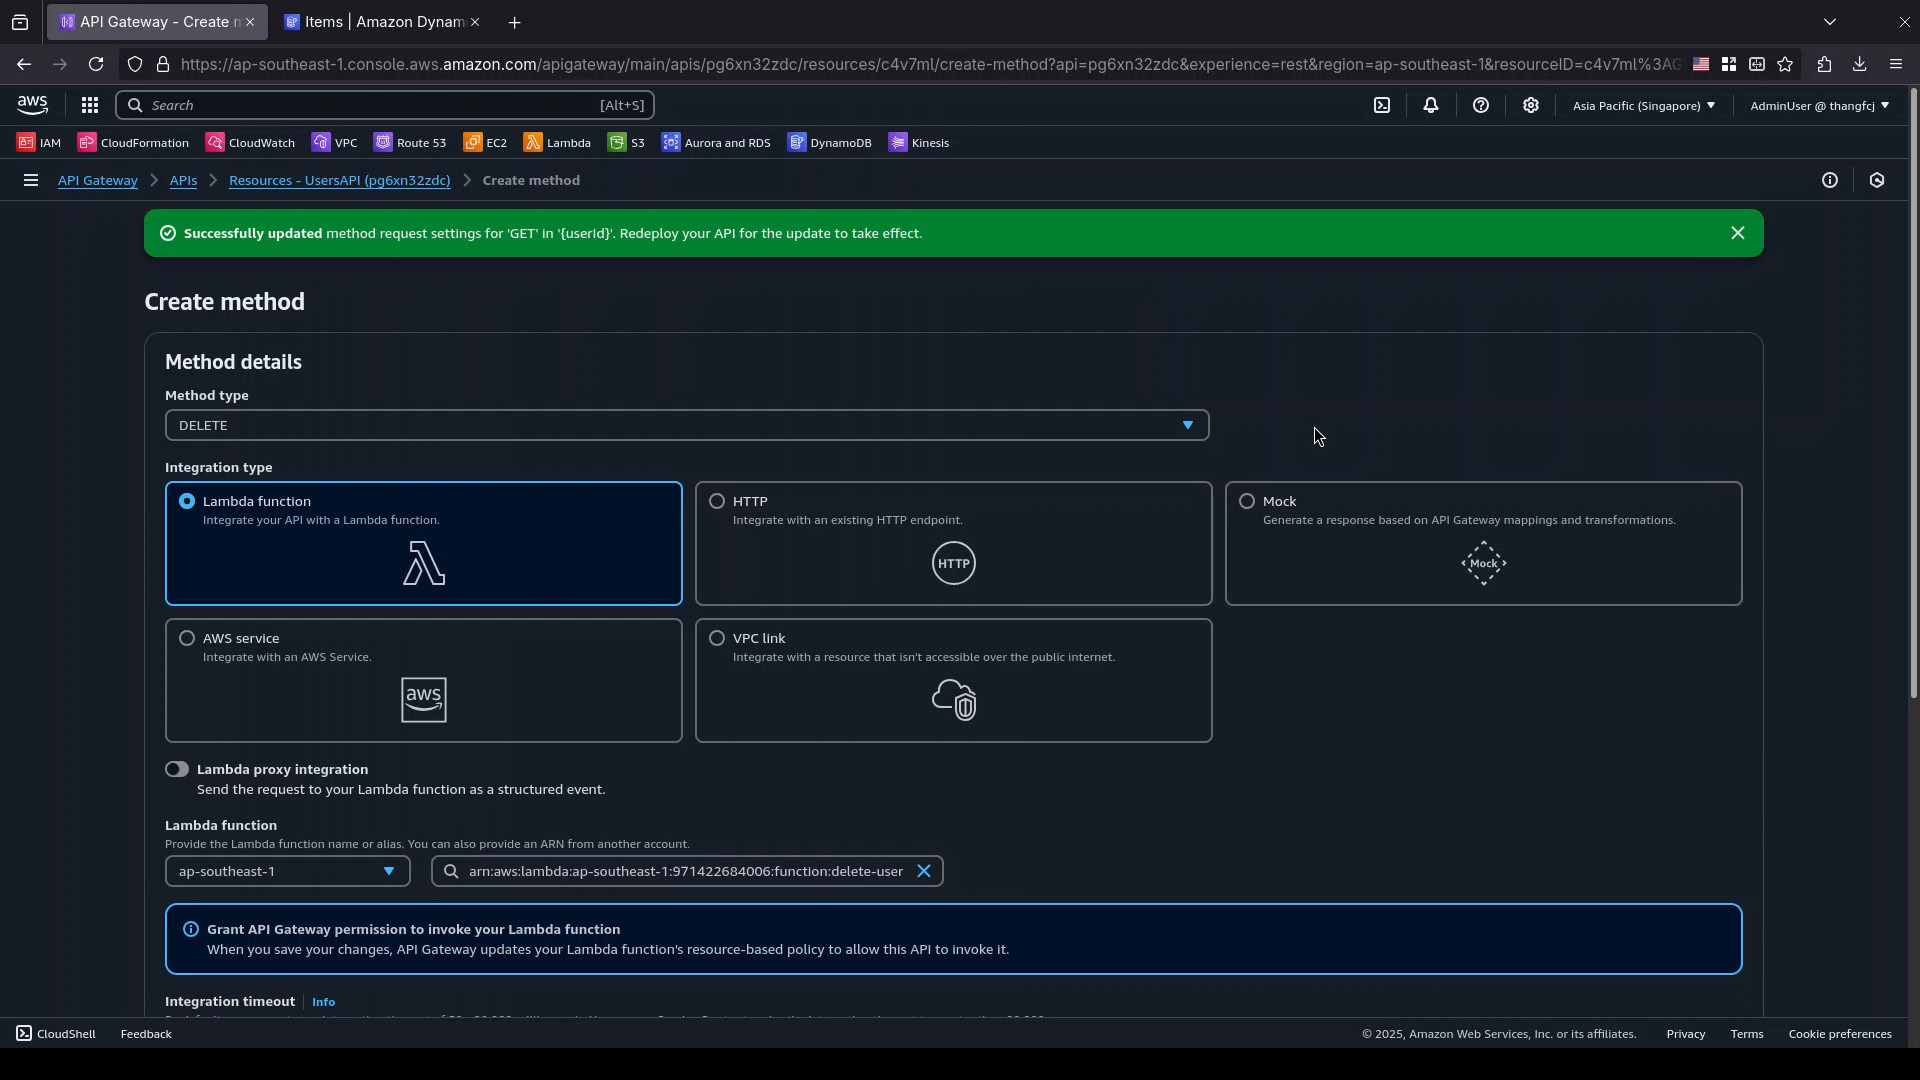
Task: Switch to the API Gateway Create method tab
Action: coord(157,22)
